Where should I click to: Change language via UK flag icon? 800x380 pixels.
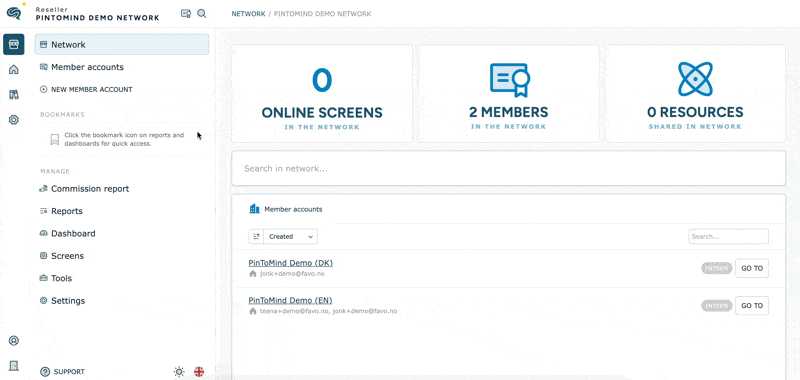pos(199,372)
